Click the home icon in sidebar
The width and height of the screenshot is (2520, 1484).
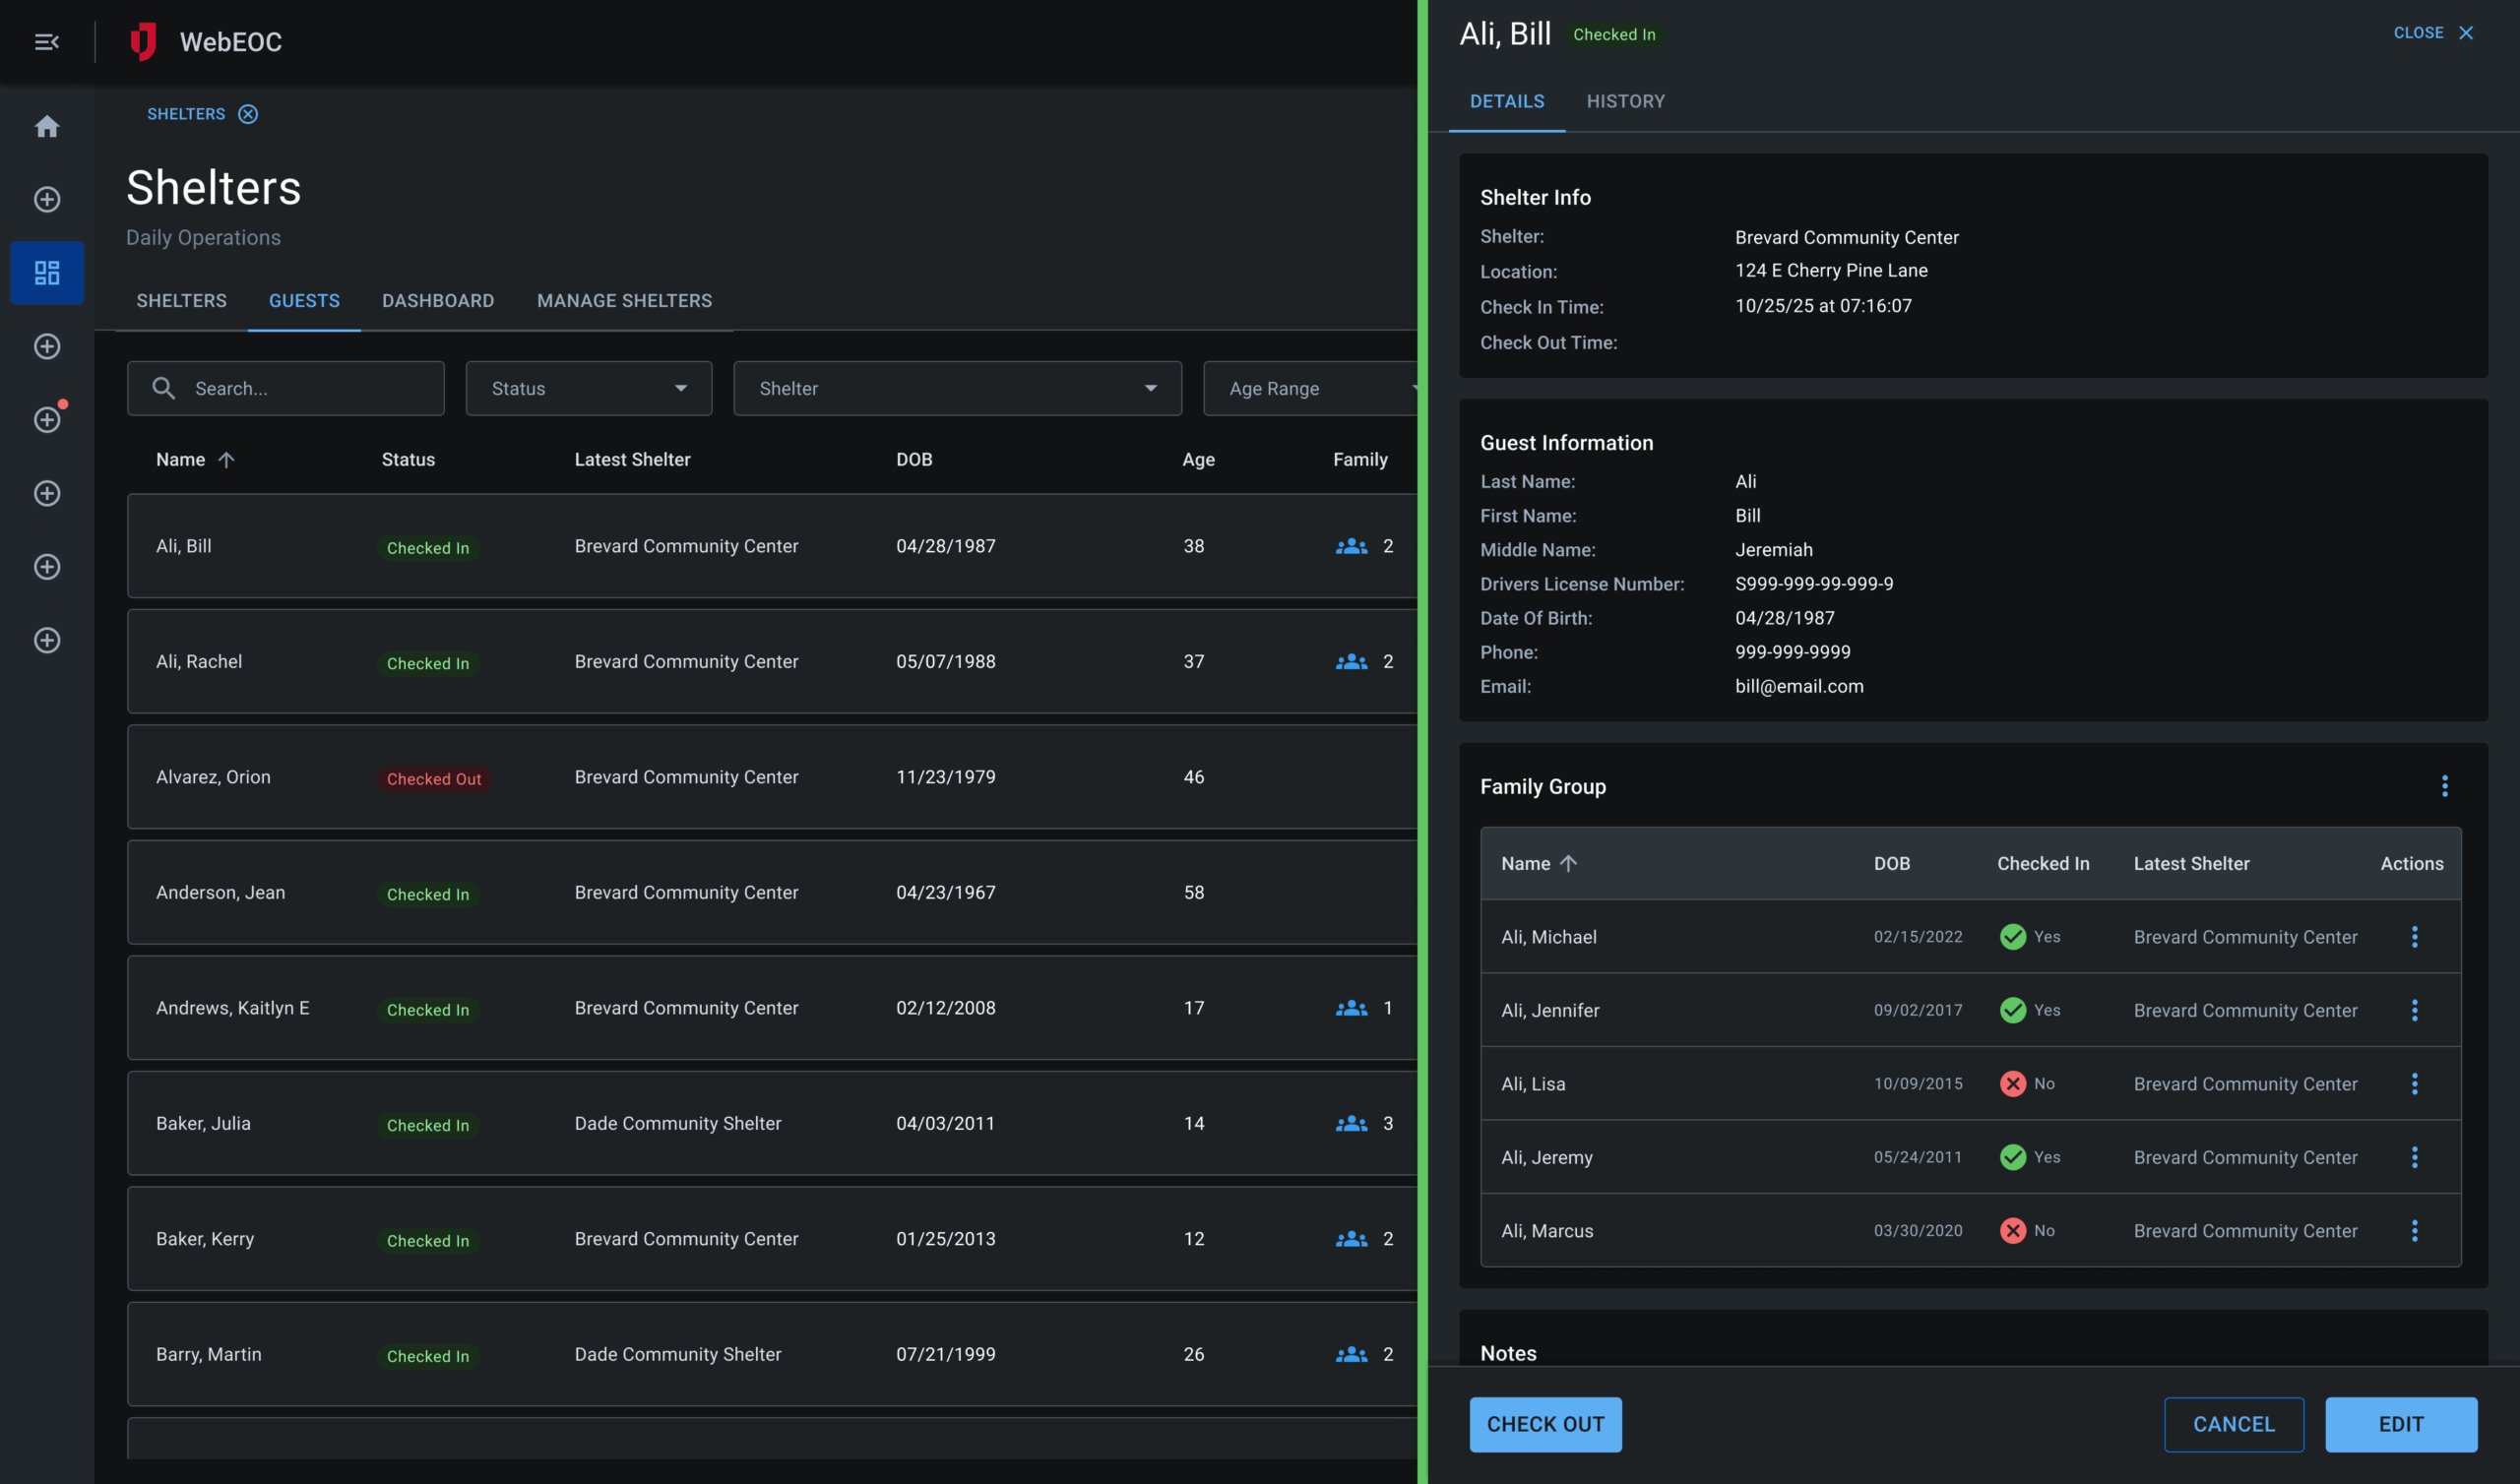46,127
